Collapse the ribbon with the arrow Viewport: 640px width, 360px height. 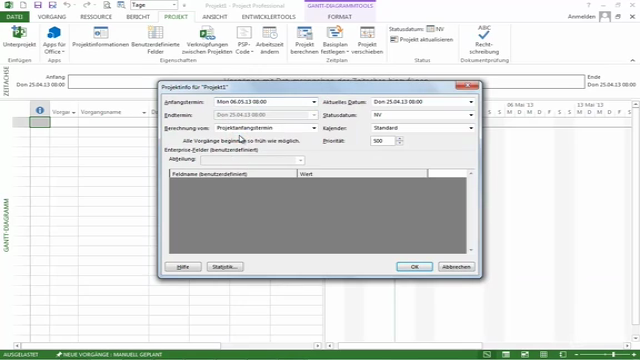click(633, 60)
